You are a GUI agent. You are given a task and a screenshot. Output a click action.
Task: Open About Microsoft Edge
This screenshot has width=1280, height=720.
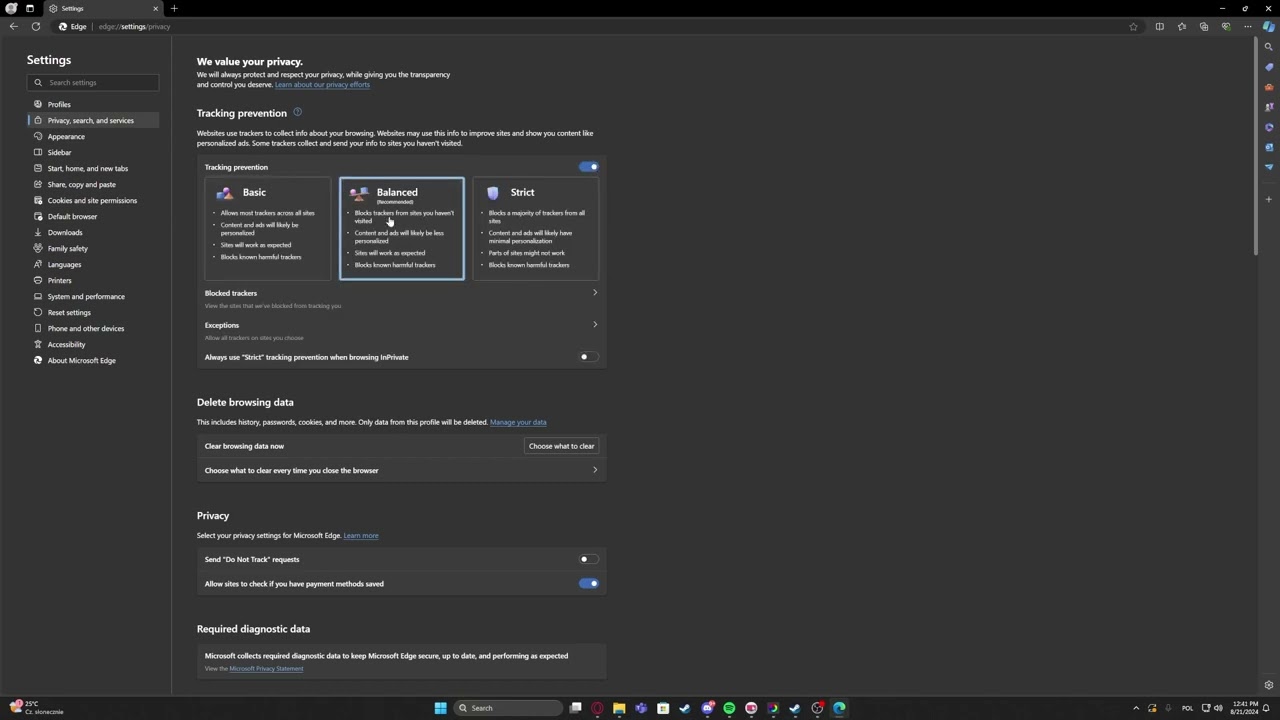[81, 360]
